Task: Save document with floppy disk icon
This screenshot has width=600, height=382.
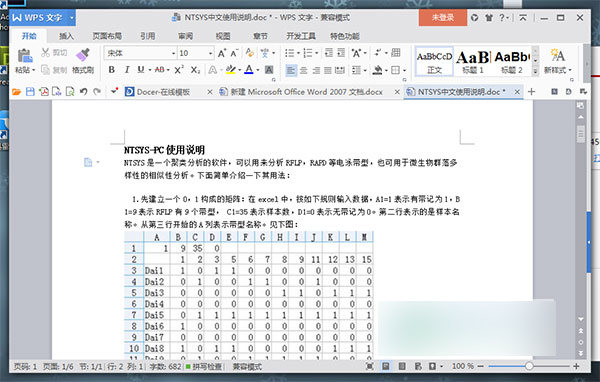Action: 30,92
